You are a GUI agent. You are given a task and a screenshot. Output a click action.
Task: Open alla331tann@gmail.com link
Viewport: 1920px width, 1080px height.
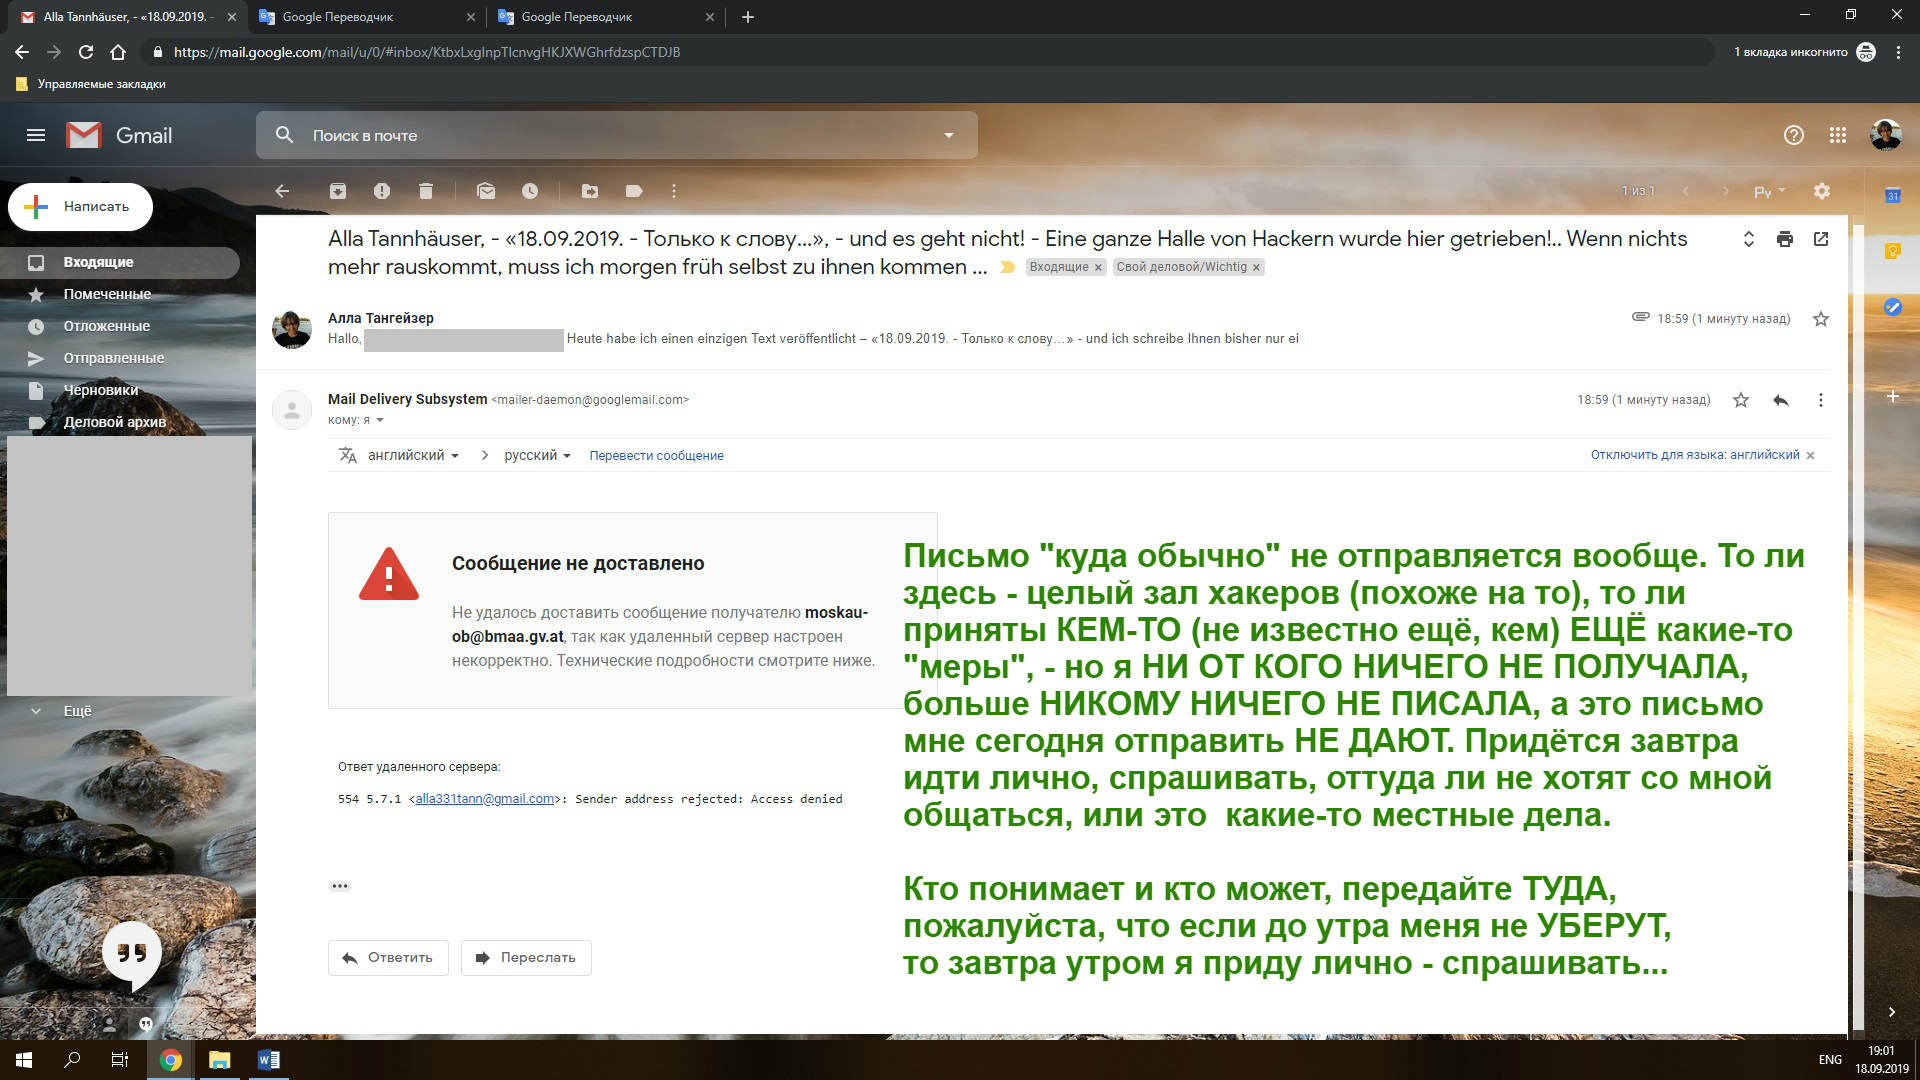[485, 799]
